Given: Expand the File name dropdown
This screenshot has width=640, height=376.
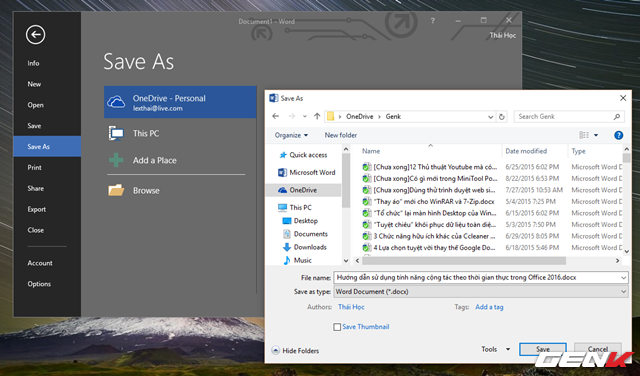Looking at the screenshot, I should tap(623, 278).
